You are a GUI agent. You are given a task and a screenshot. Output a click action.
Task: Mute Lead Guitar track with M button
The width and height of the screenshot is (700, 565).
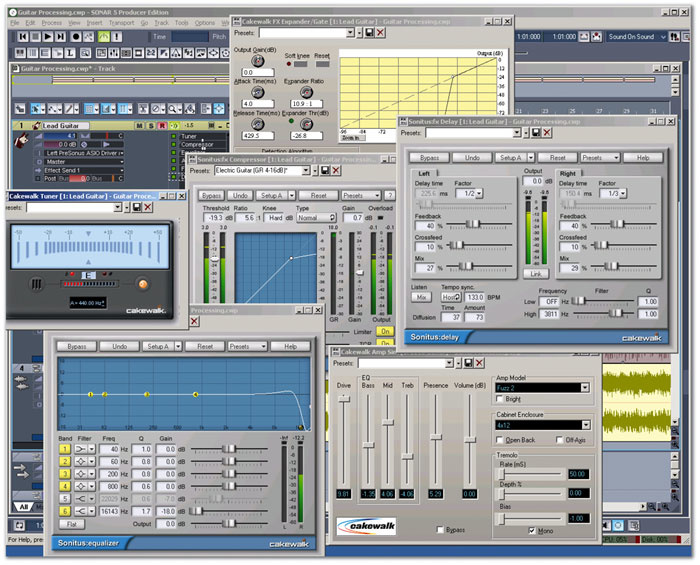(140, 126)
